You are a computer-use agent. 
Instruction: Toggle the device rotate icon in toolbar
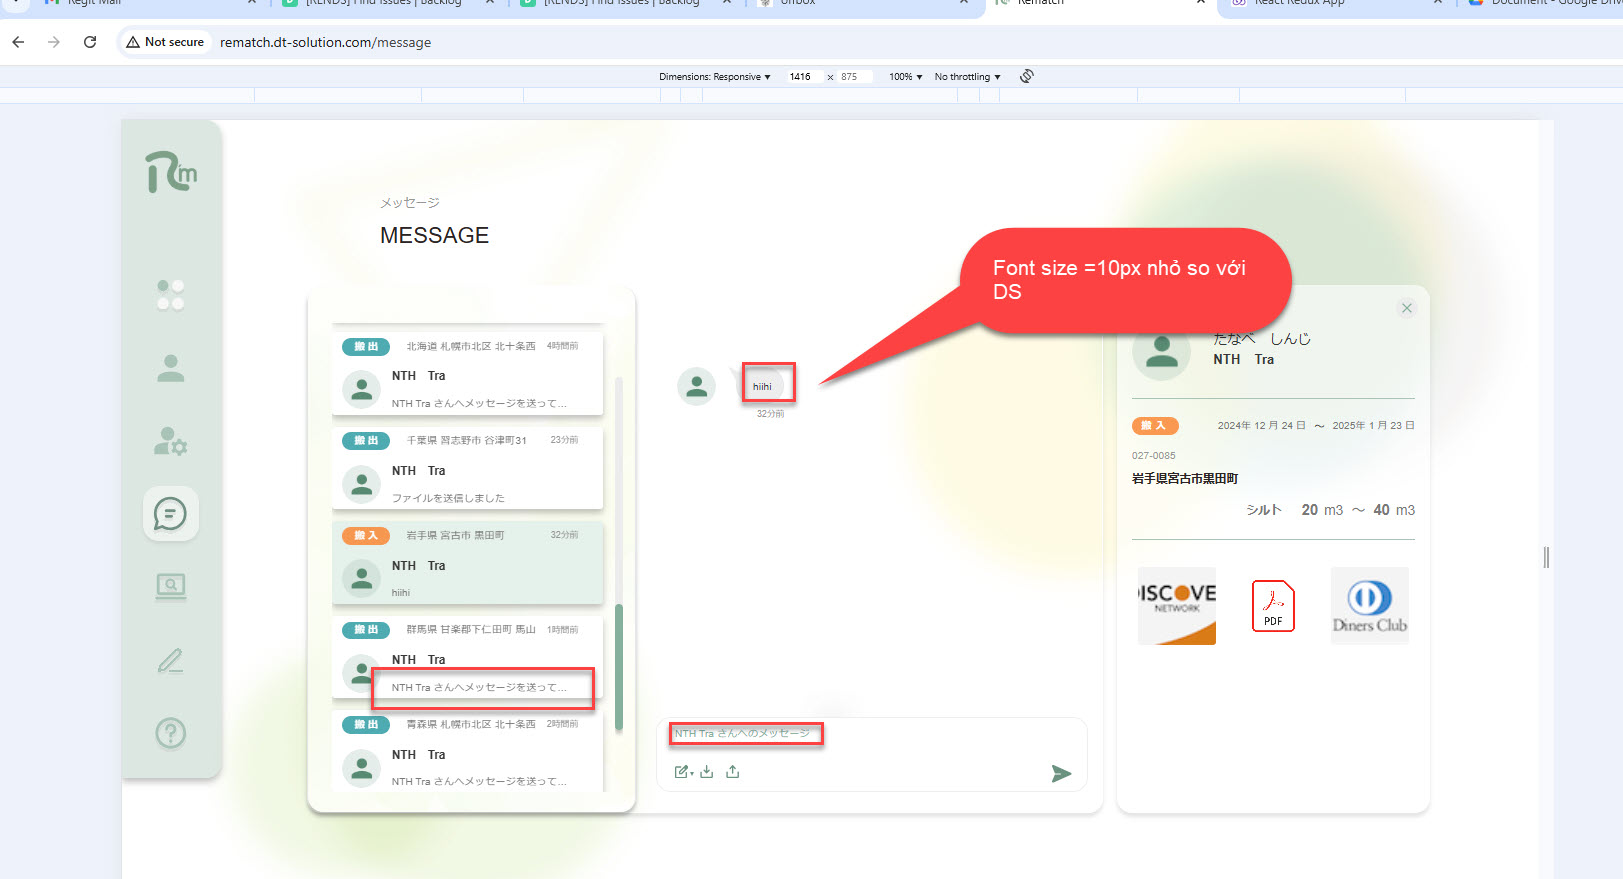tap(1027, 77)
